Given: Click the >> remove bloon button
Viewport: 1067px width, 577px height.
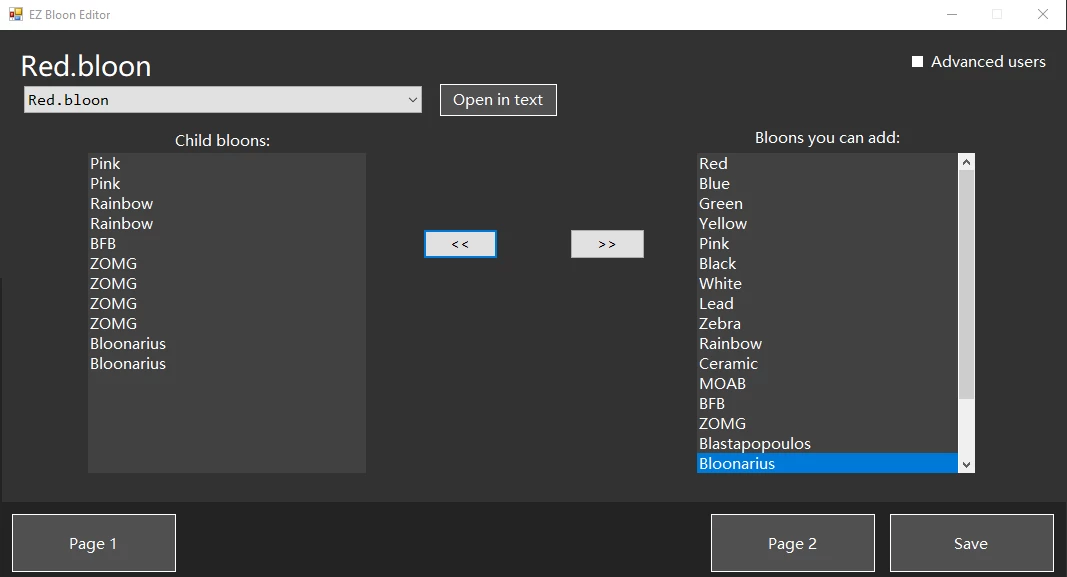Looking at the screenshot, I should coord(607,244).
